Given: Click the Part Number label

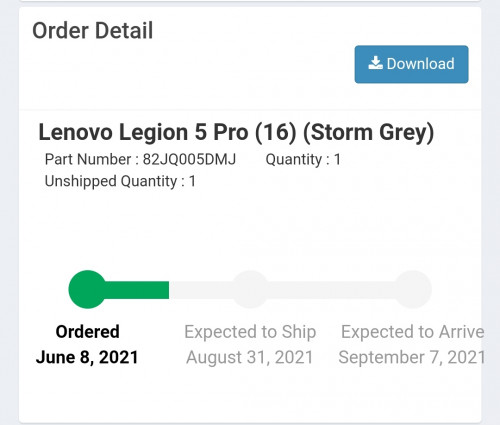Looking at the screenshot, I should tap(88, 159).
